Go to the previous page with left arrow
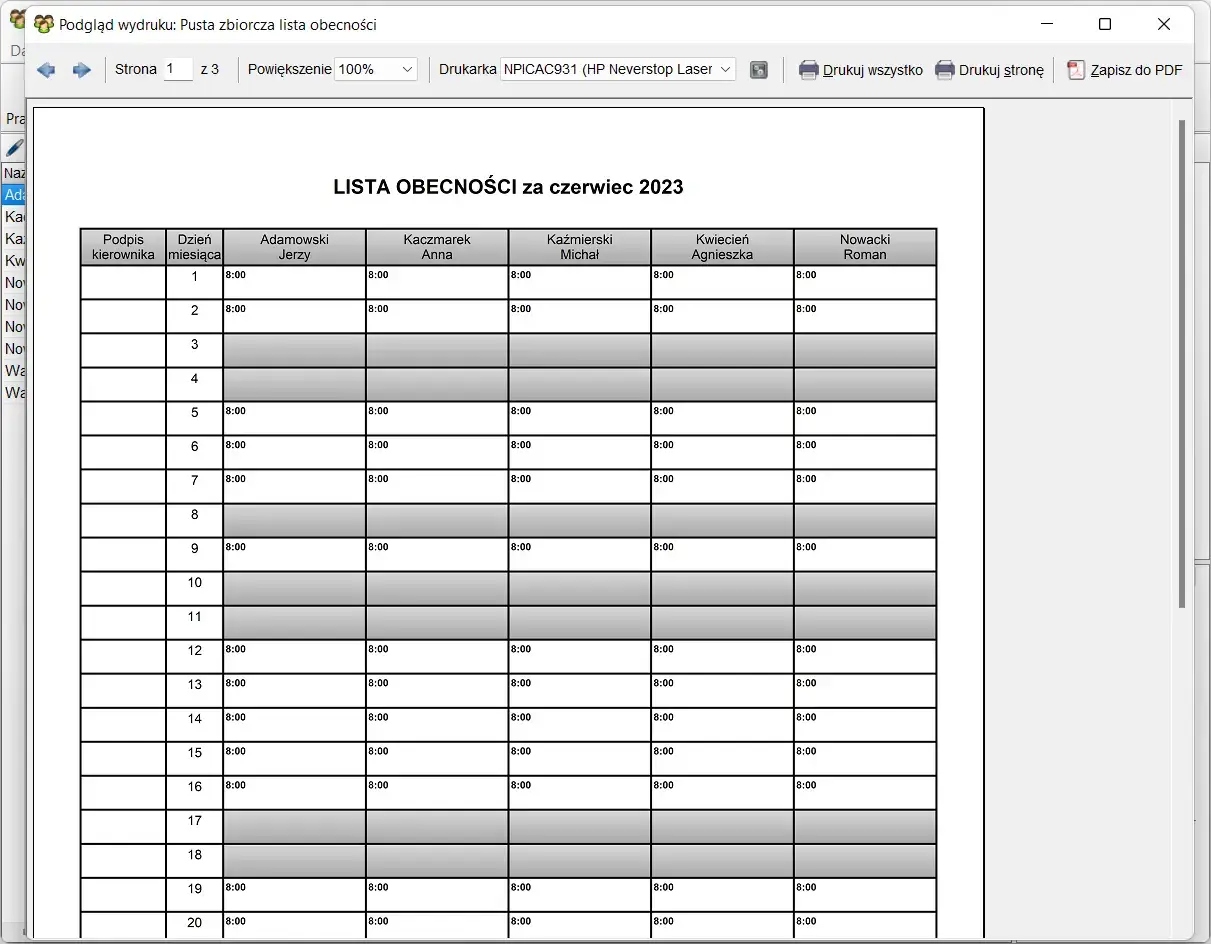Image resolution: width=1211 pixels, height=944 pixels. (46, 70)
